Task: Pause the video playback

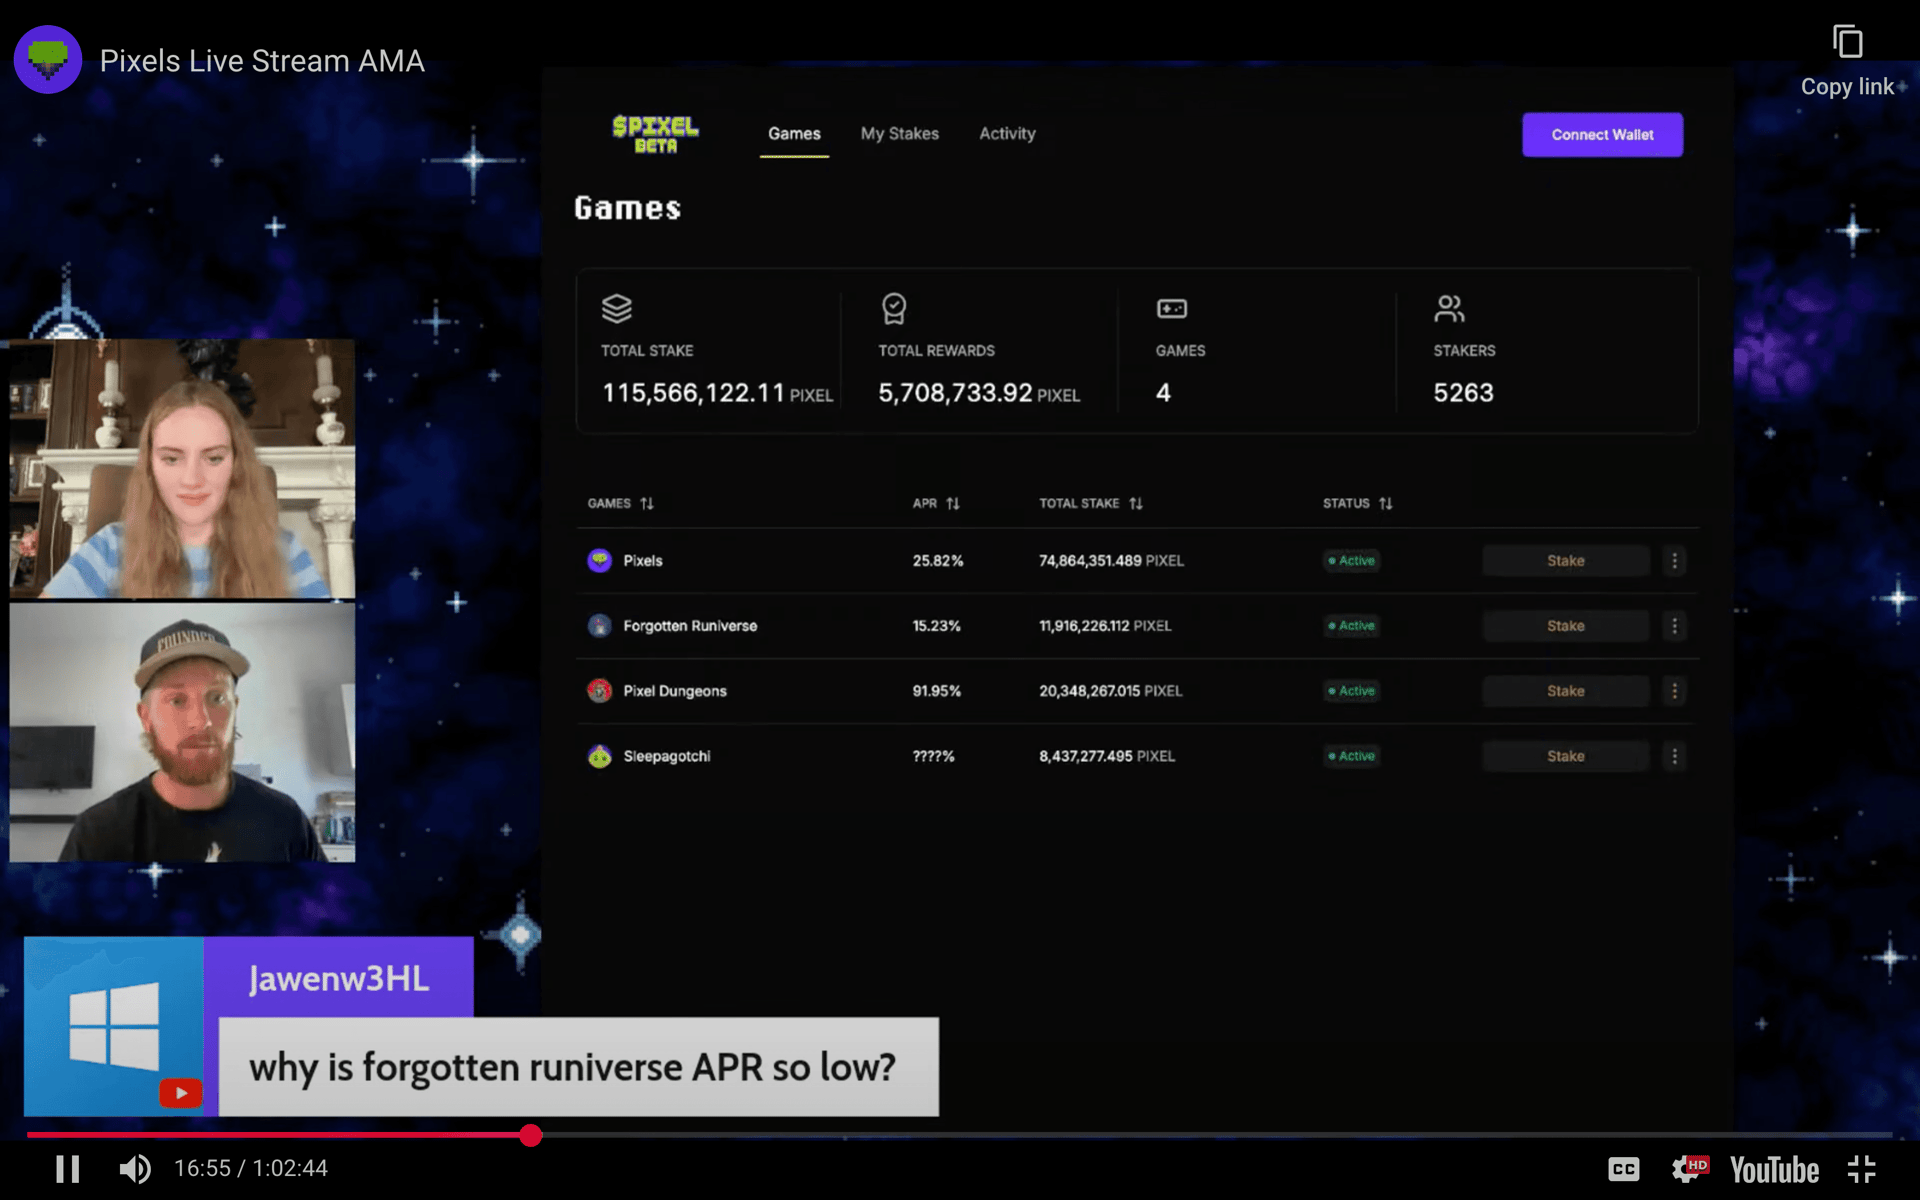Action: [67, 1168]
